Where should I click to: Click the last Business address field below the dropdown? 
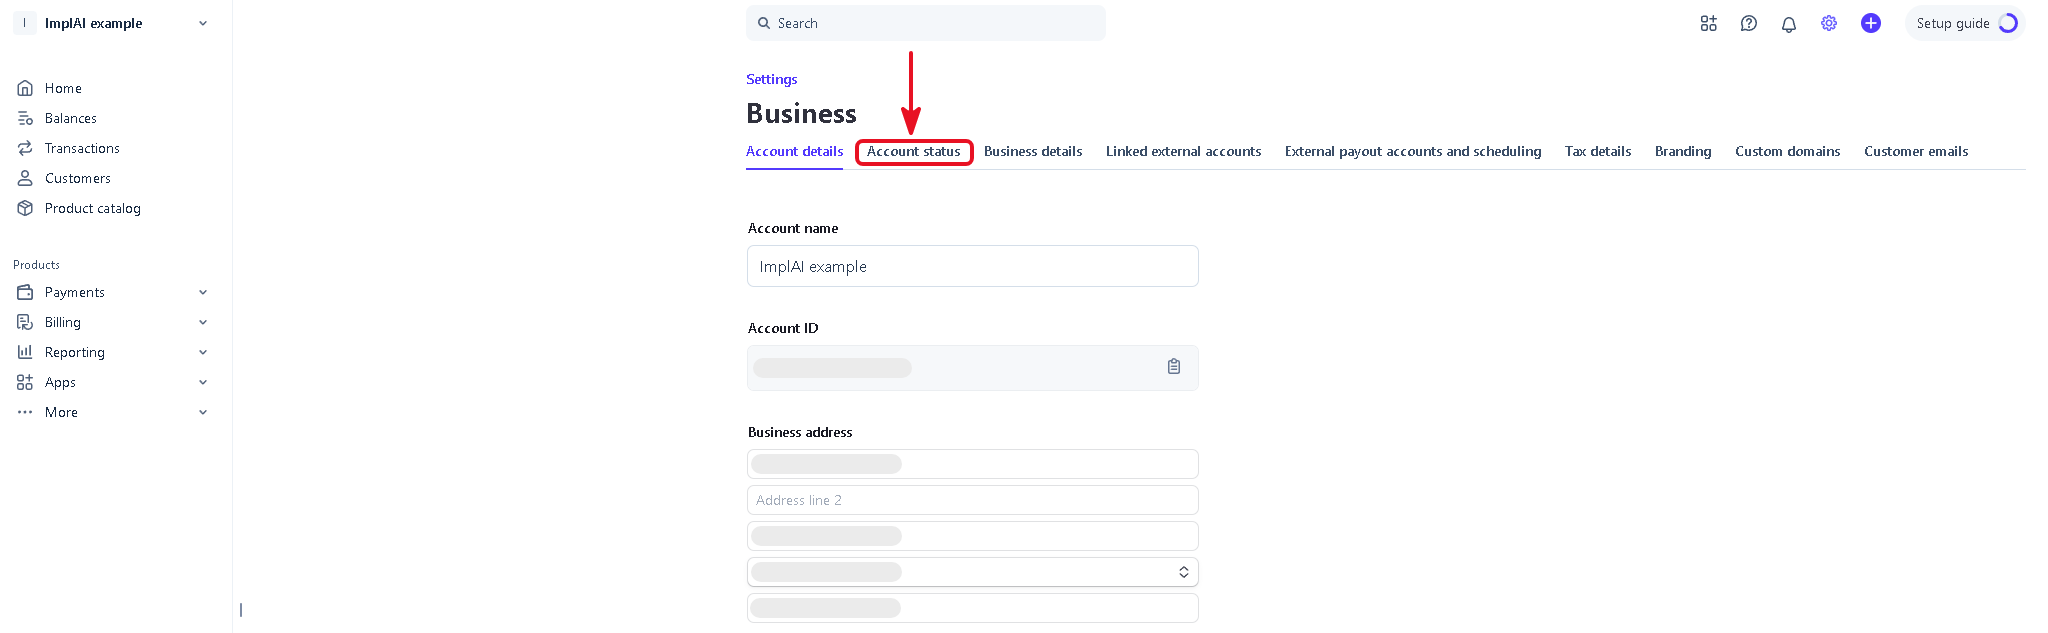coord(973,608)
